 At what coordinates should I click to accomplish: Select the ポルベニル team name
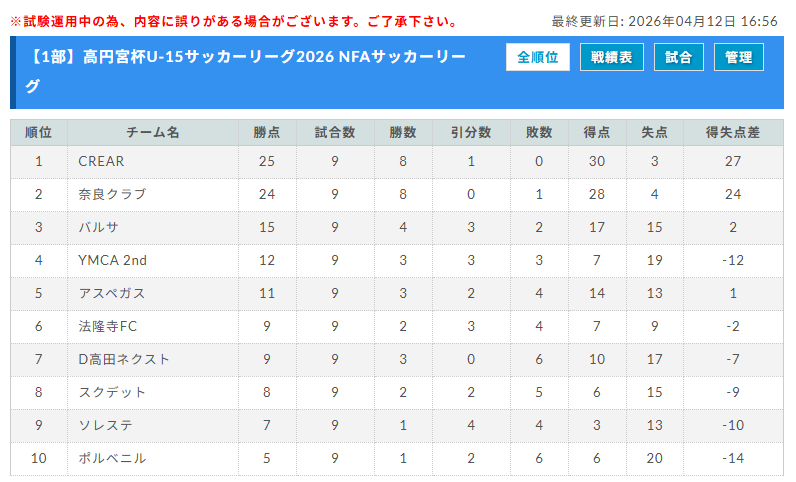(x=112, y=458)
